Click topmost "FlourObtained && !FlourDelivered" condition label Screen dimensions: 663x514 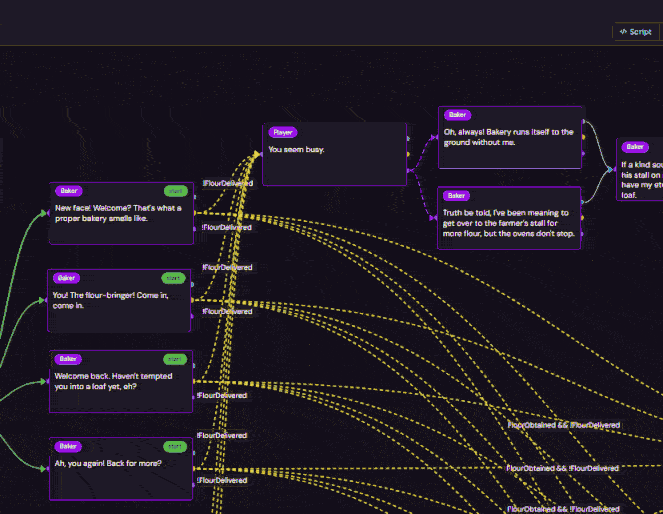pyautogui.click(x=563, y=425)
